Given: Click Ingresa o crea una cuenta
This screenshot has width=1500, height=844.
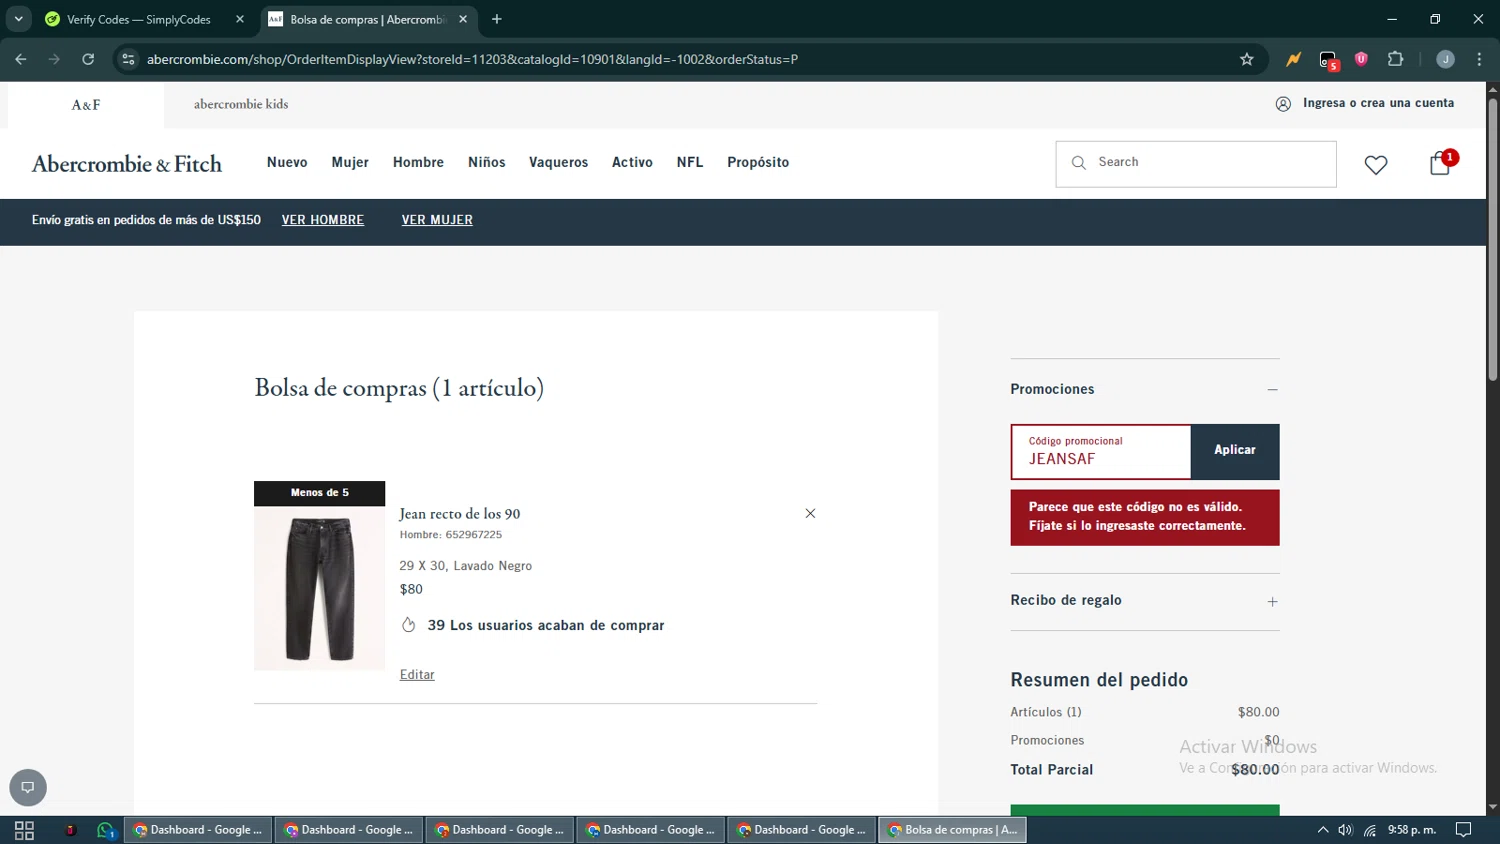Looking at the screenshot, I should click(1378, 103).
